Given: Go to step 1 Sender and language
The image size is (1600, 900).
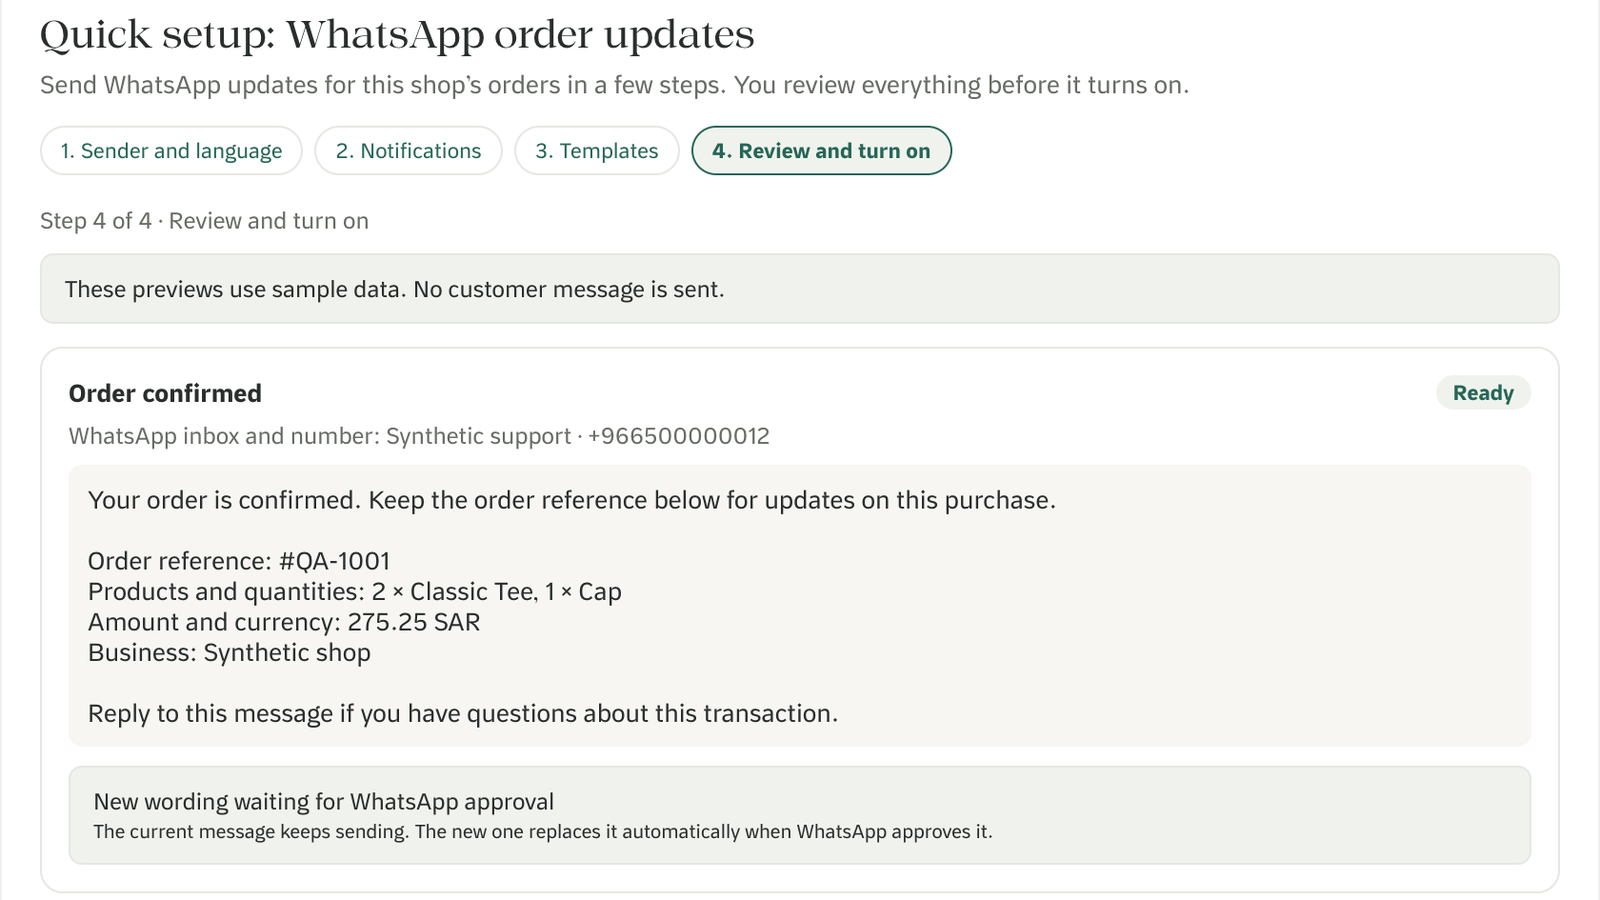Looking at the screenshot, I should 171,151.
